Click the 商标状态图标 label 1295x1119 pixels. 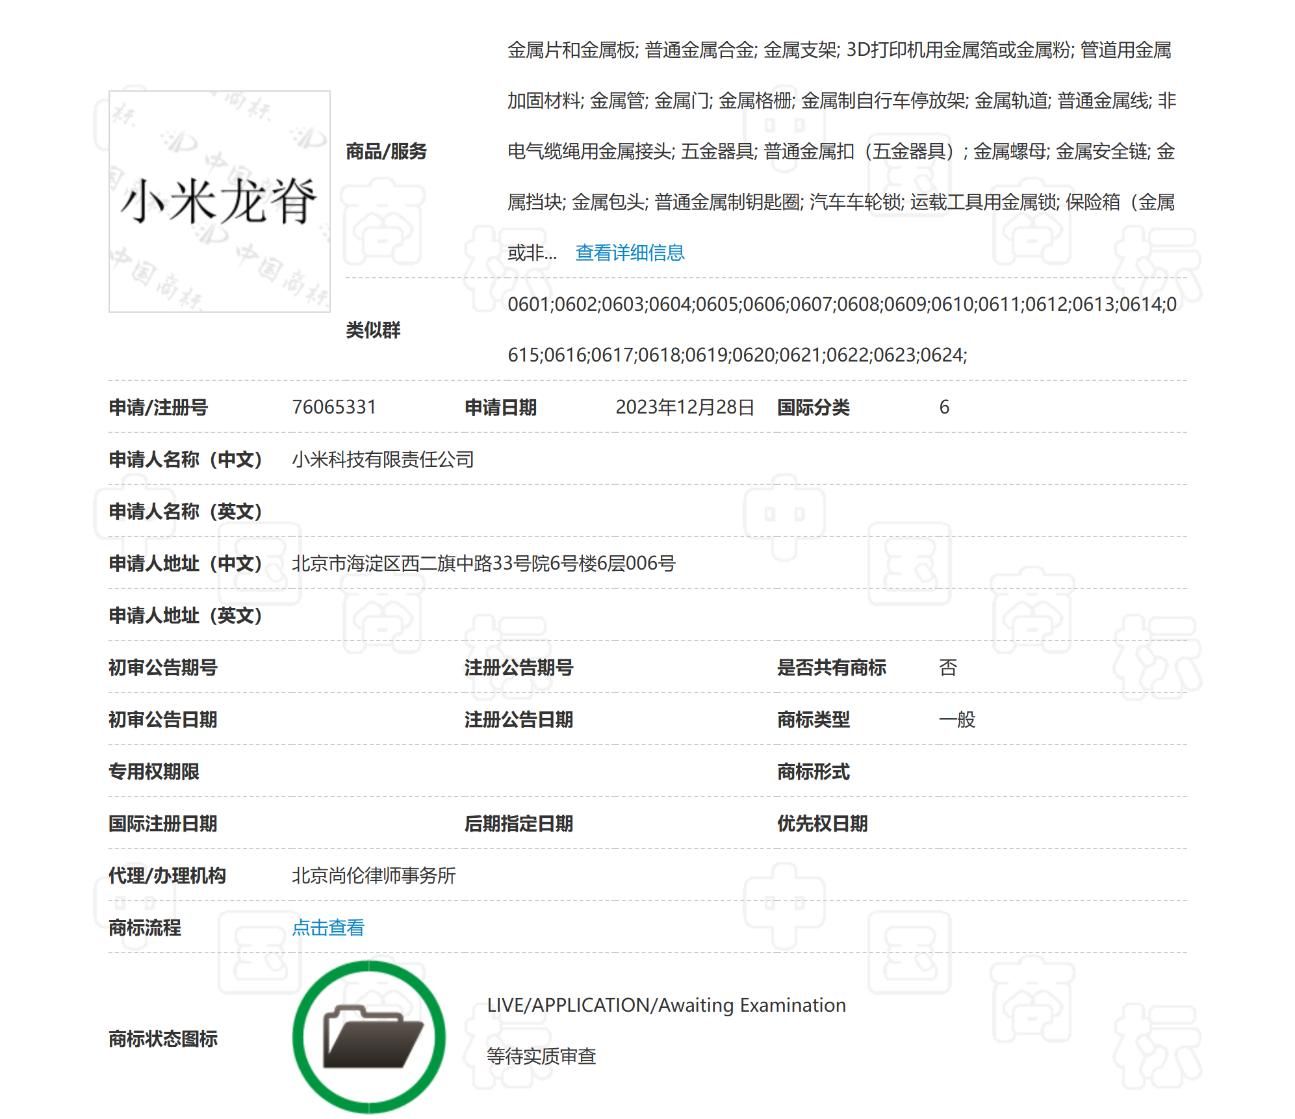[163, 1039]
